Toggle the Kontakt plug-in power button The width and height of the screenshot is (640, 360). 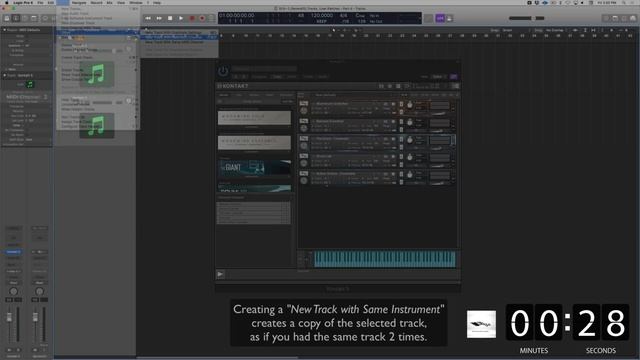[223, 71]
